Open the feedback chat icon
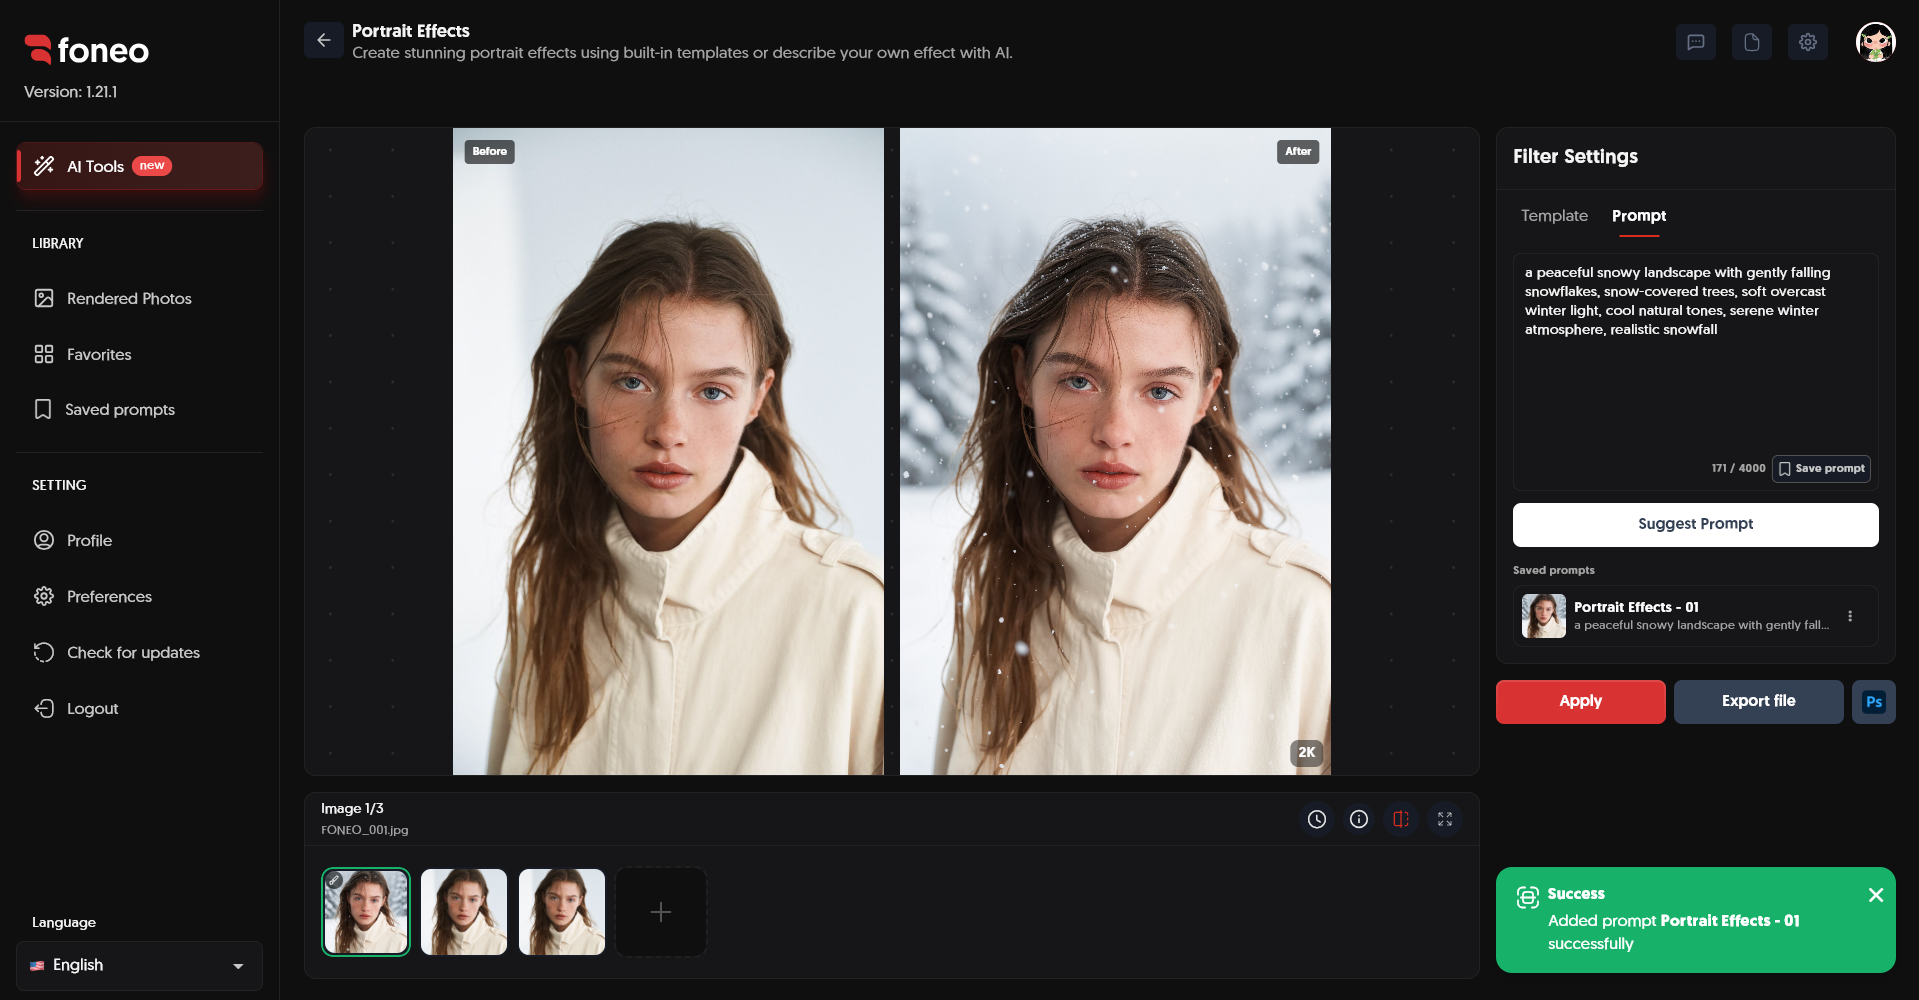The height and width of the screenshot is (1000, 1919). [1696, 42]
